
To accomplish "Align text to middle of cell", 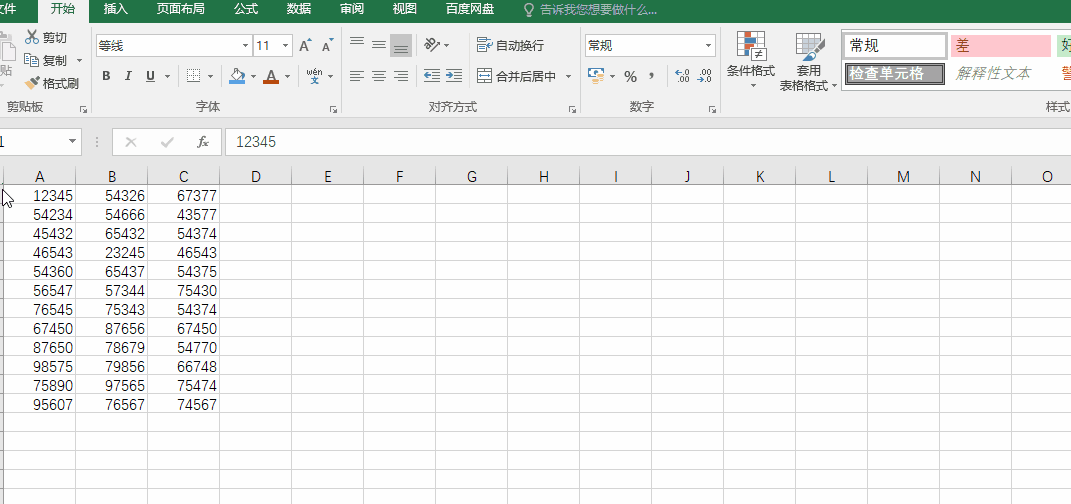I will pos(379,45).
